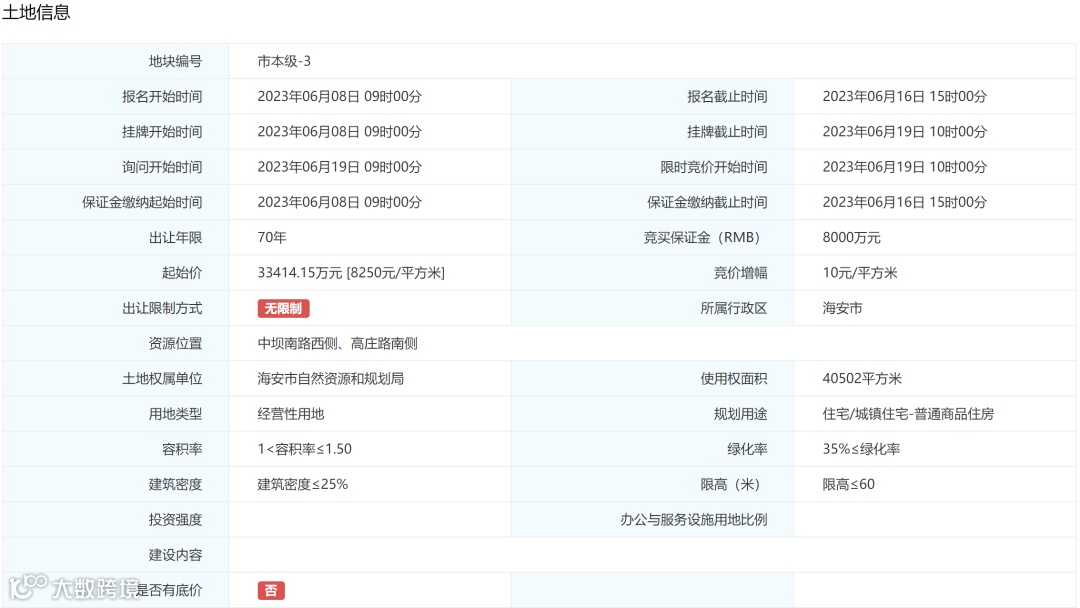This screenshot has height=608, width=1080.
Task: Select the plot number value 市本级-3
Action: (x=284, y=61)
